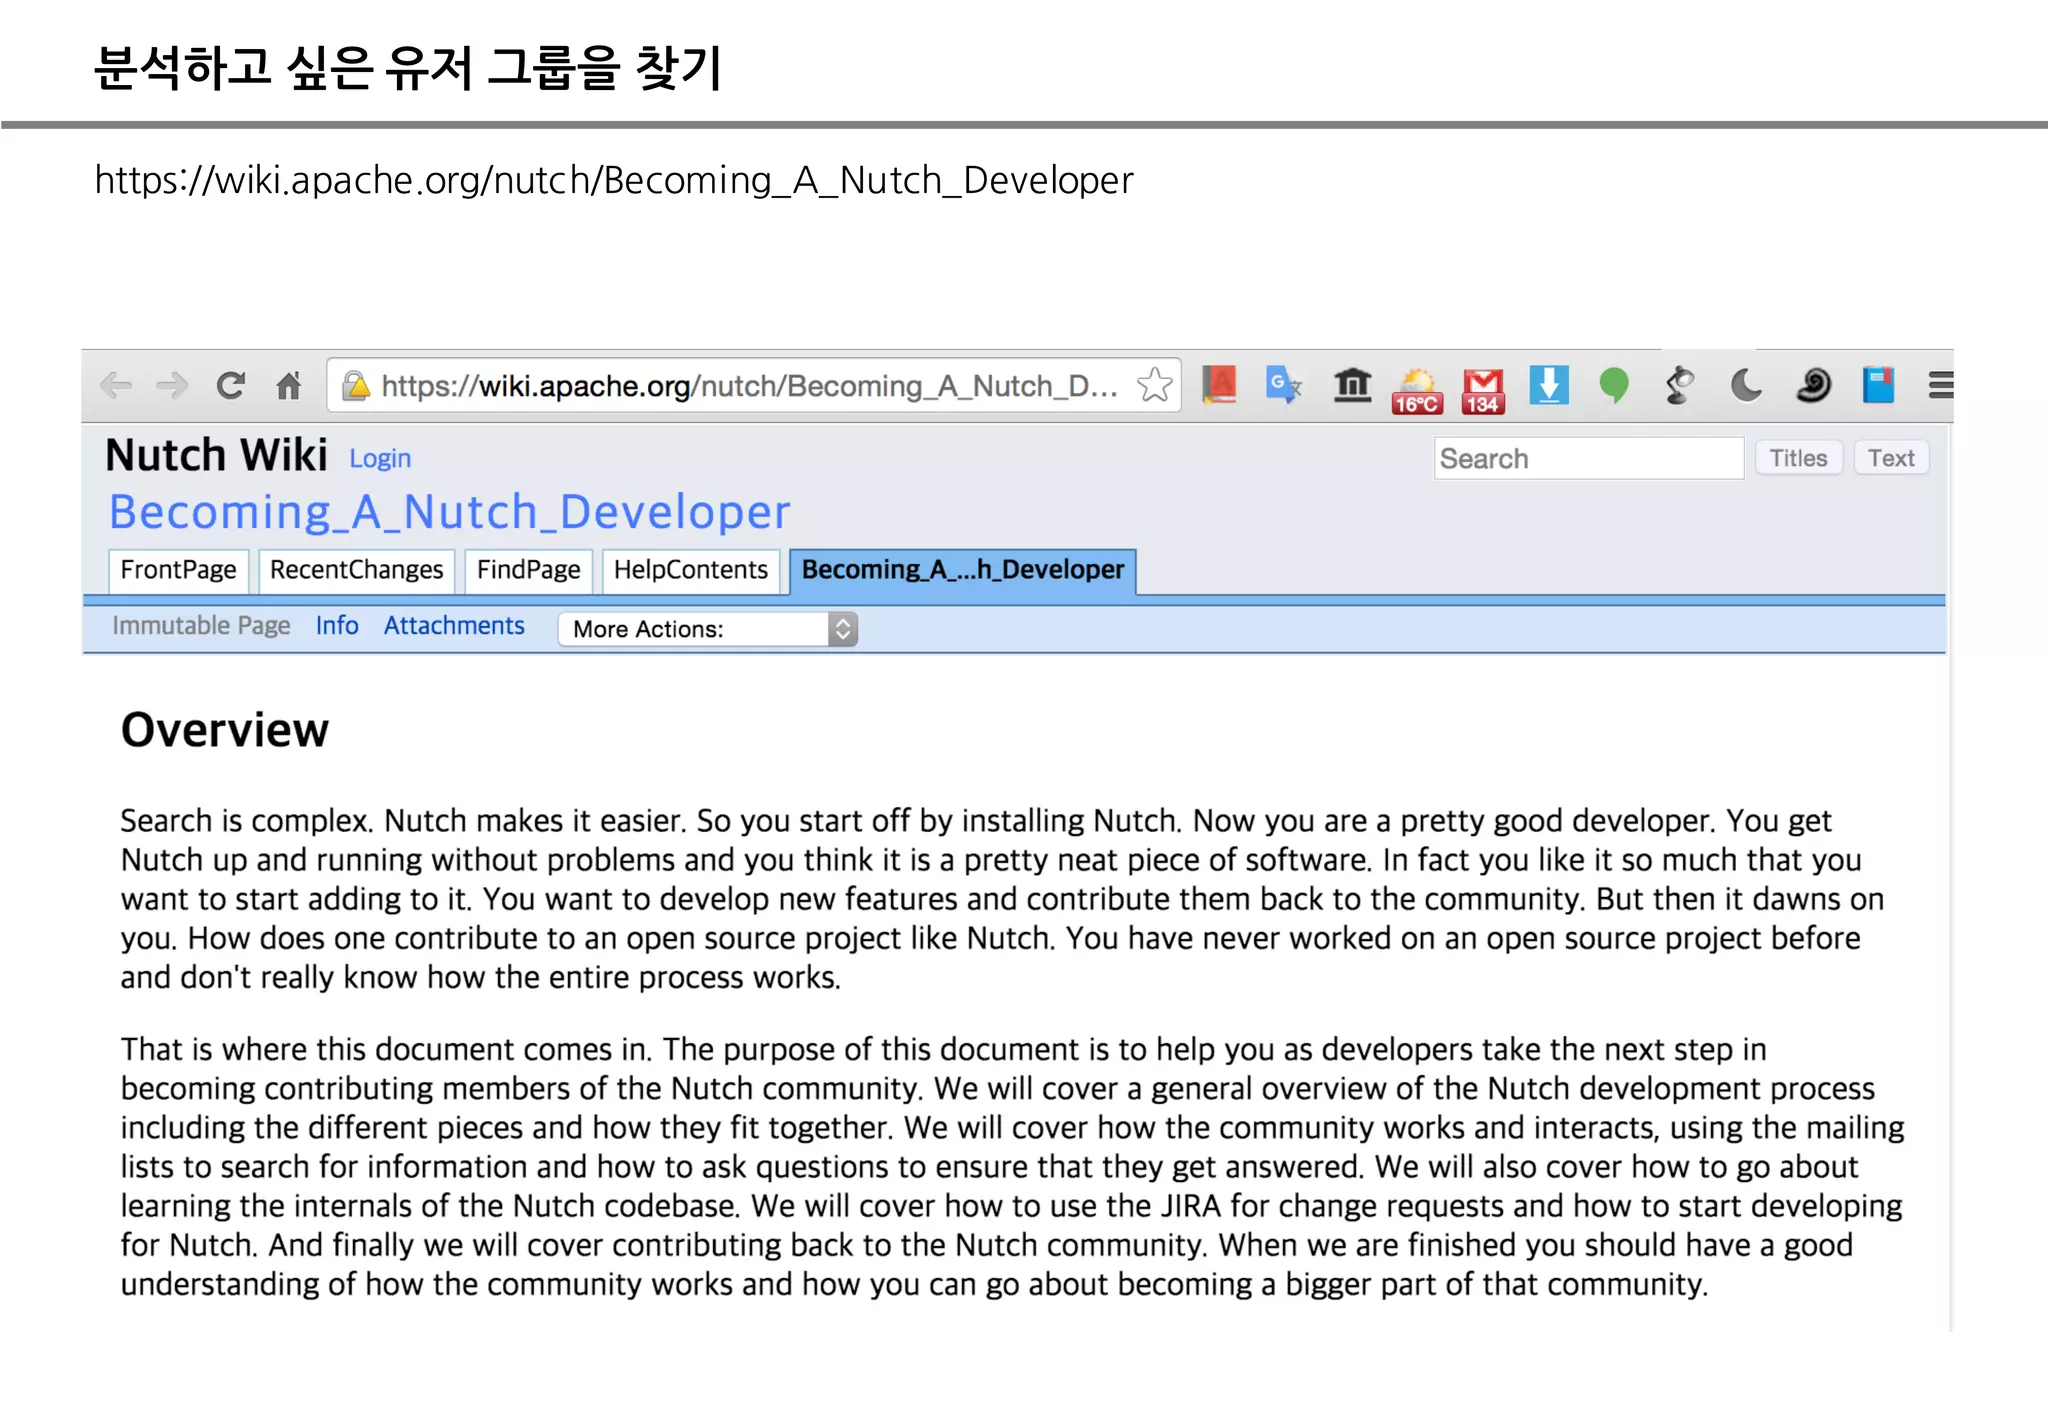
Task: Select the Becoming_A...h_Developer tab
Action: [963, 570]
